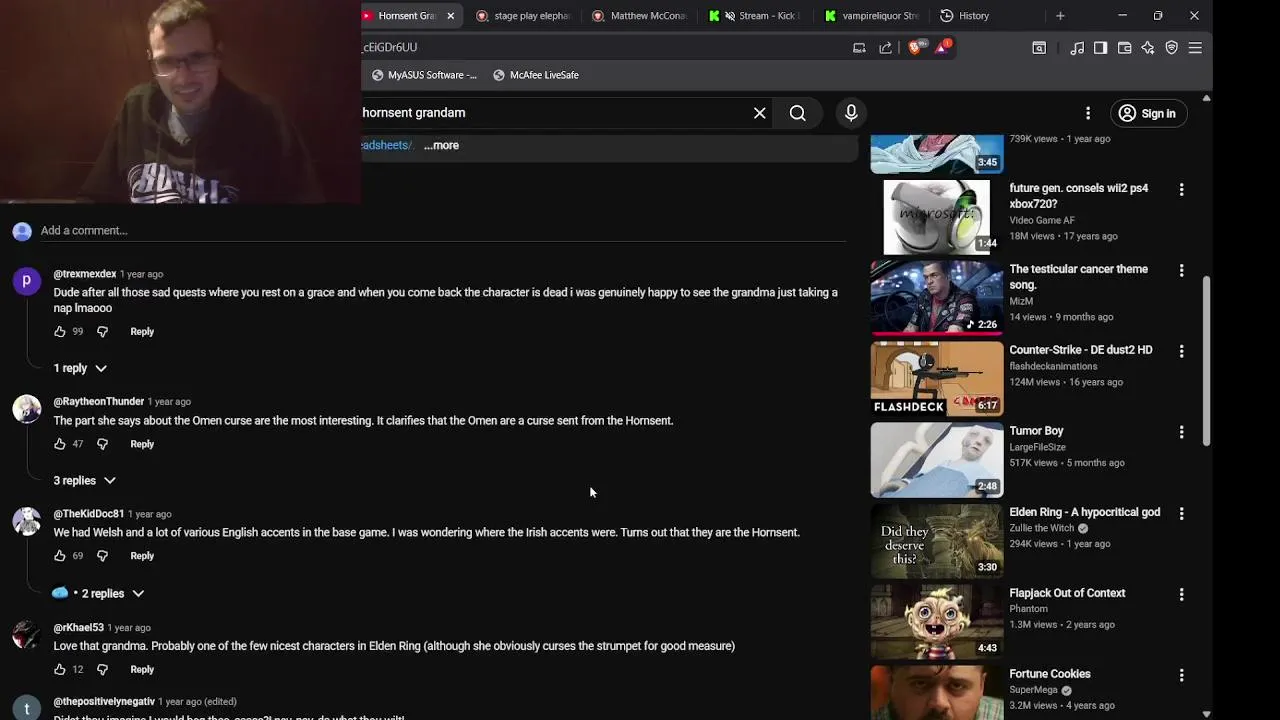Reply to the @TheKidDoc81 comment
This screenshot has height=720, width=1280.
(142, 556)
